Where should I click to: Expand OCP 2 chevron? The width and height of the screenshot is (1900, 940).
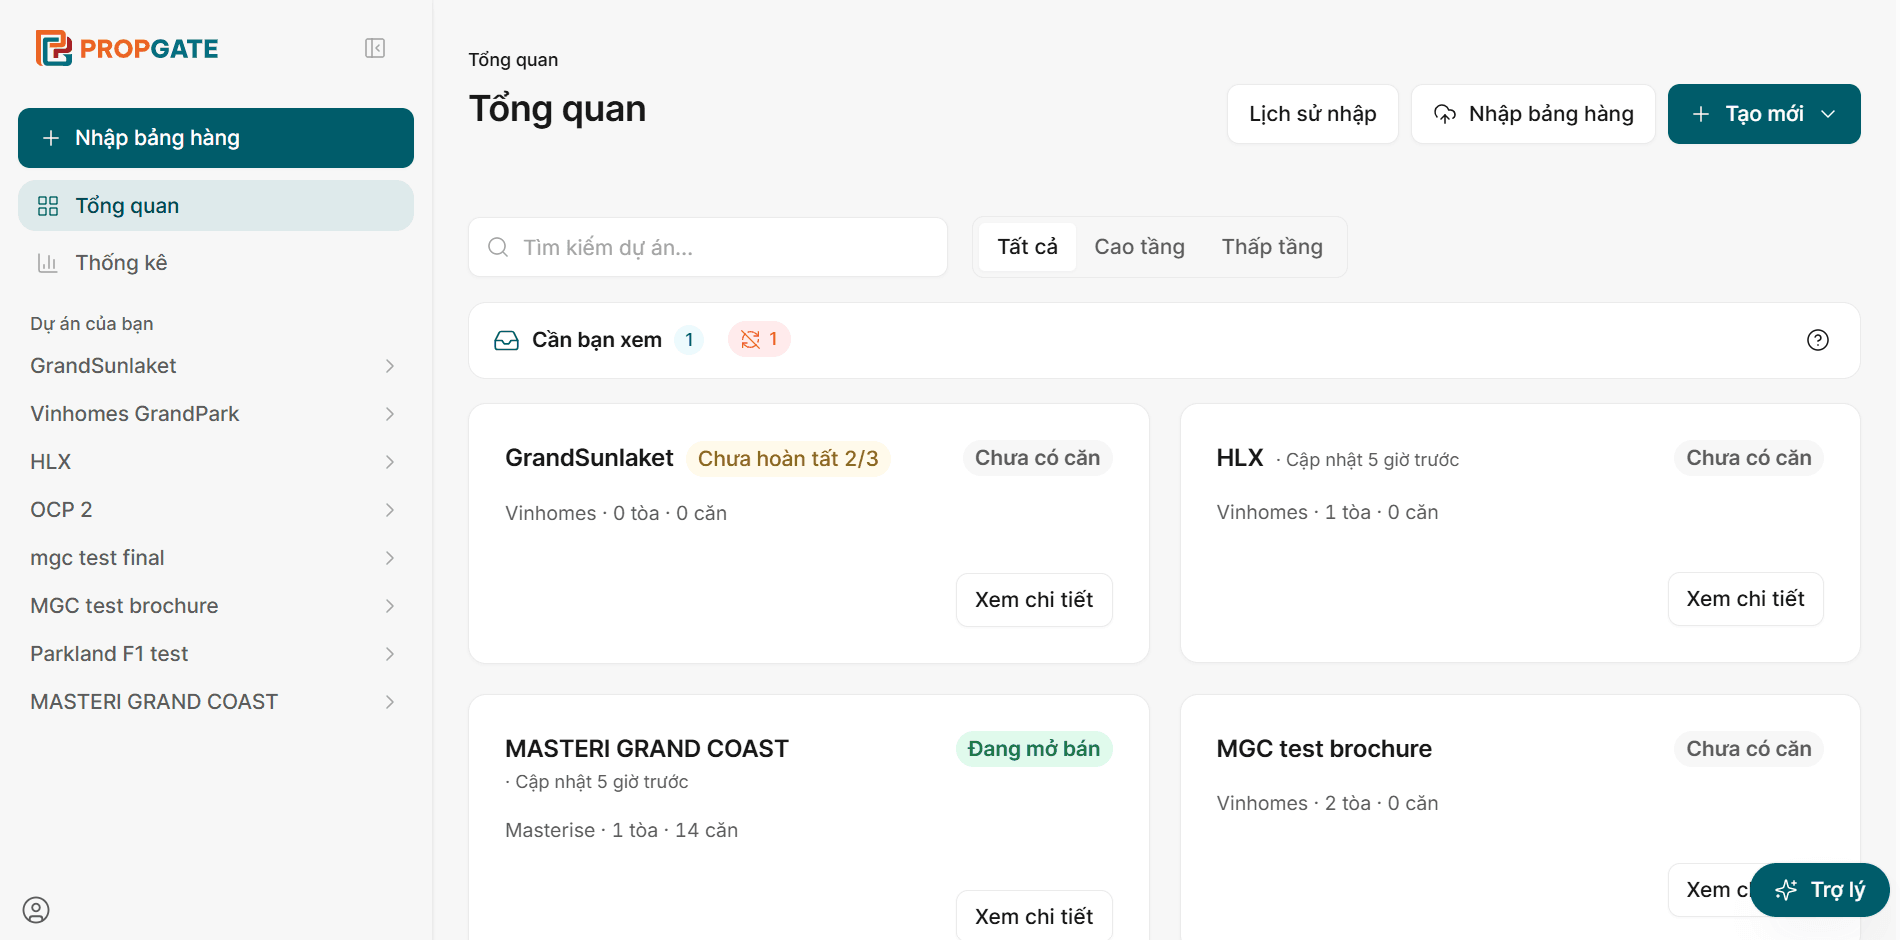coord(390,510)
